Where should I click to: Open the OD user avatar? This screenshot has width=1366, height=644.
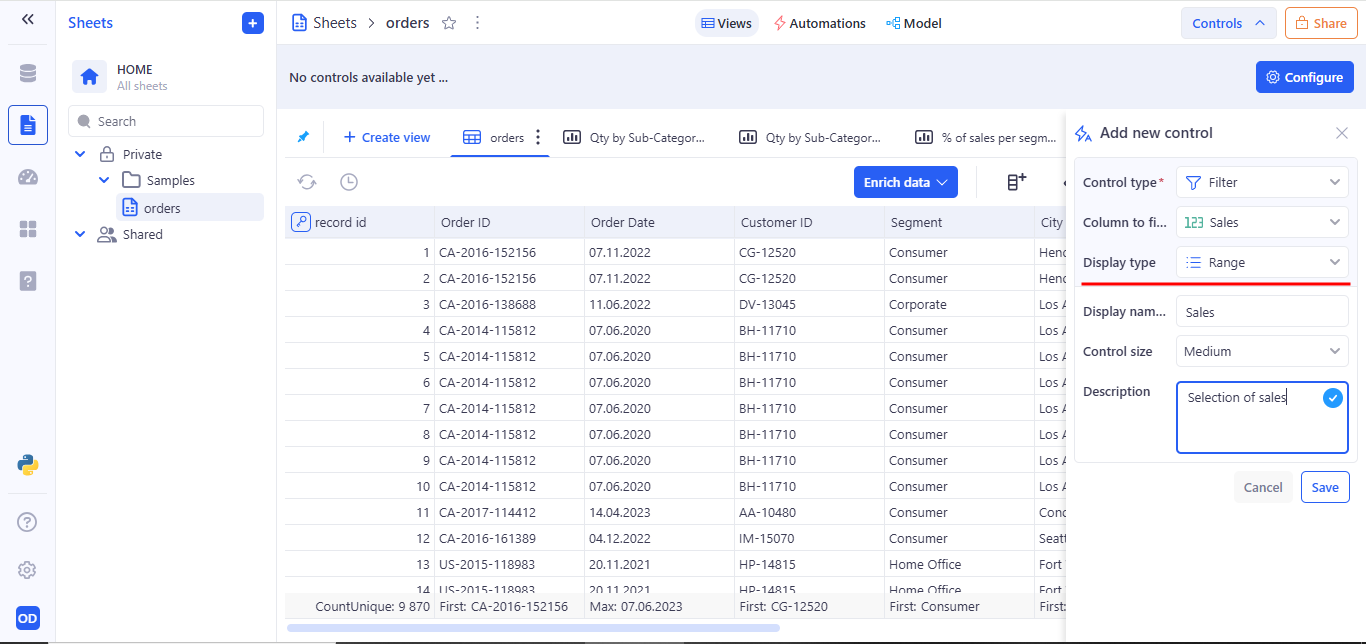pos(27,618)
